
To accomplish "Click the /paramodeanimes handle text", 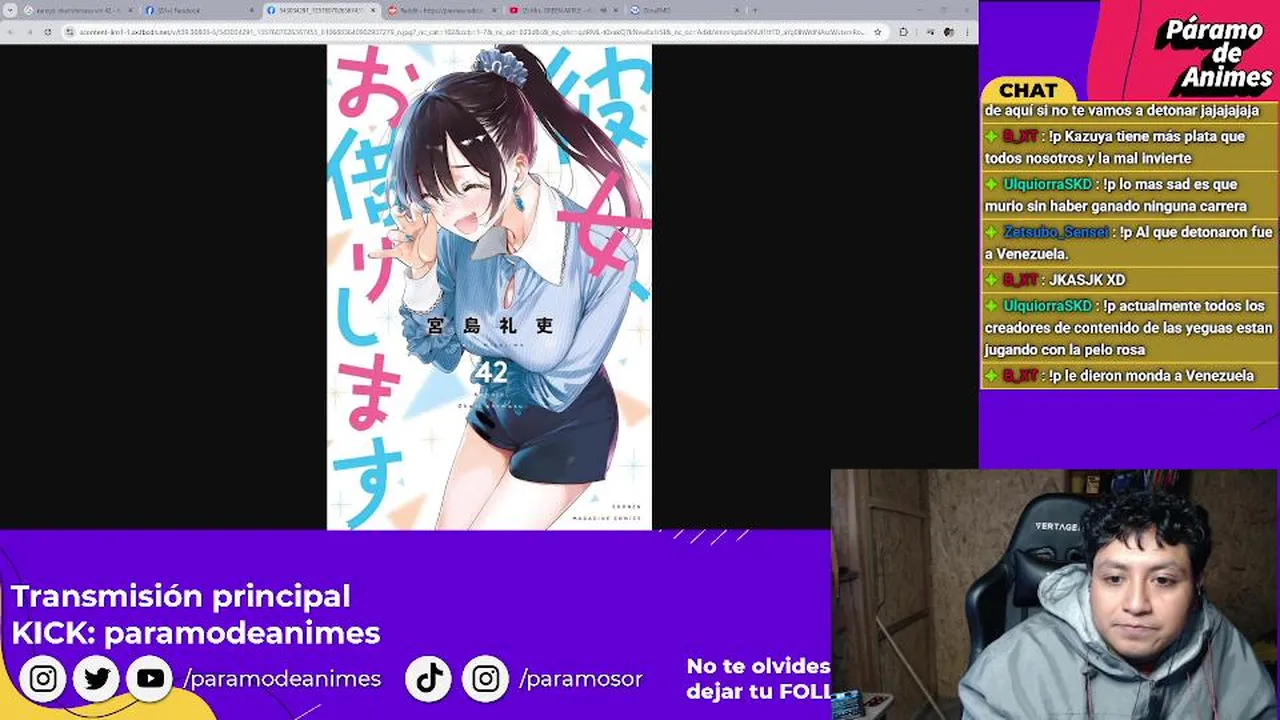I will [x=283, y=679].
